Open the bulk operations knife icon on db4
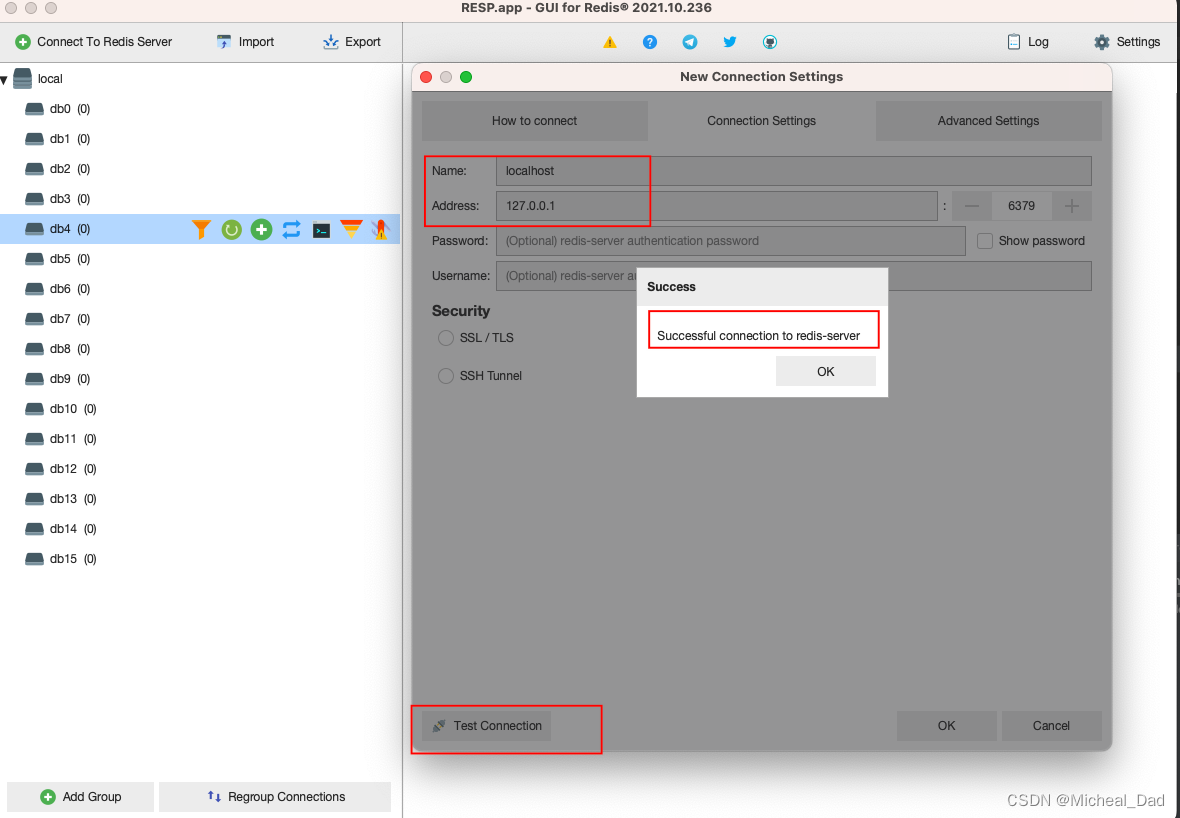The width and height of the screenshot is (1180, 818). point(381,230)
